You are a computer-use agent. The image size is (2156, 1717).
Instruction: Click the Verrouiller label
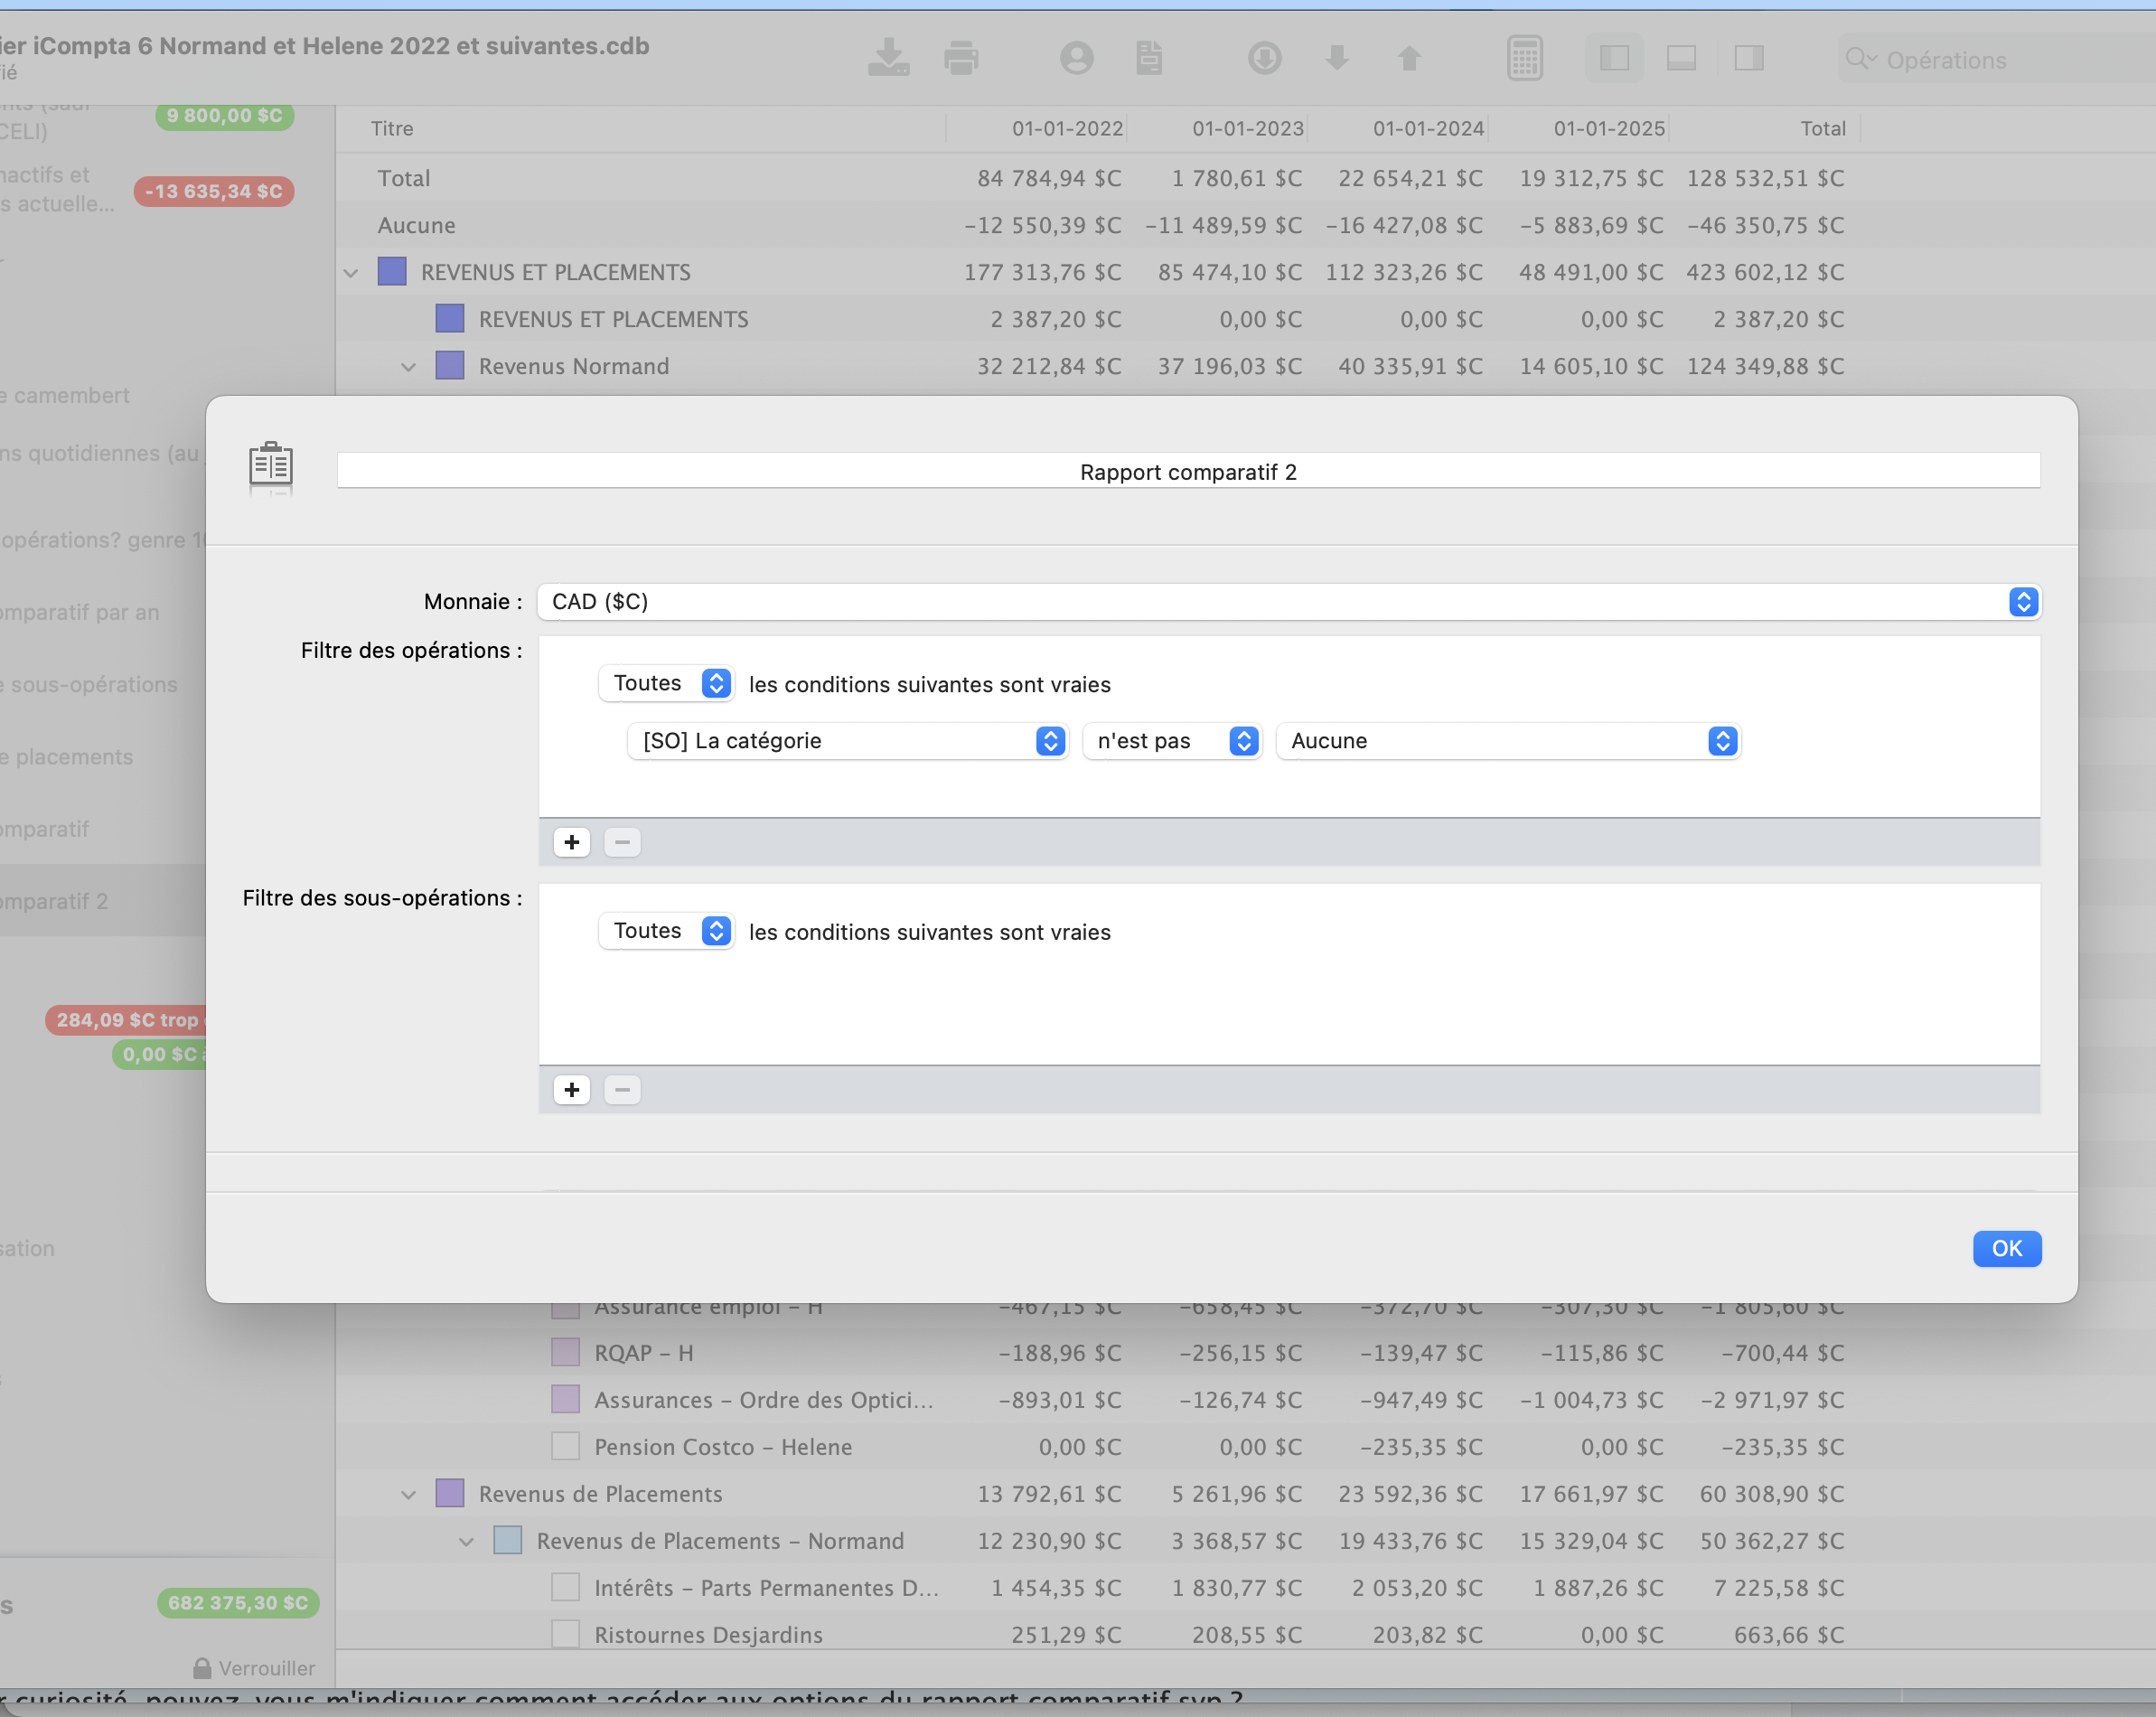point(266,1668)
